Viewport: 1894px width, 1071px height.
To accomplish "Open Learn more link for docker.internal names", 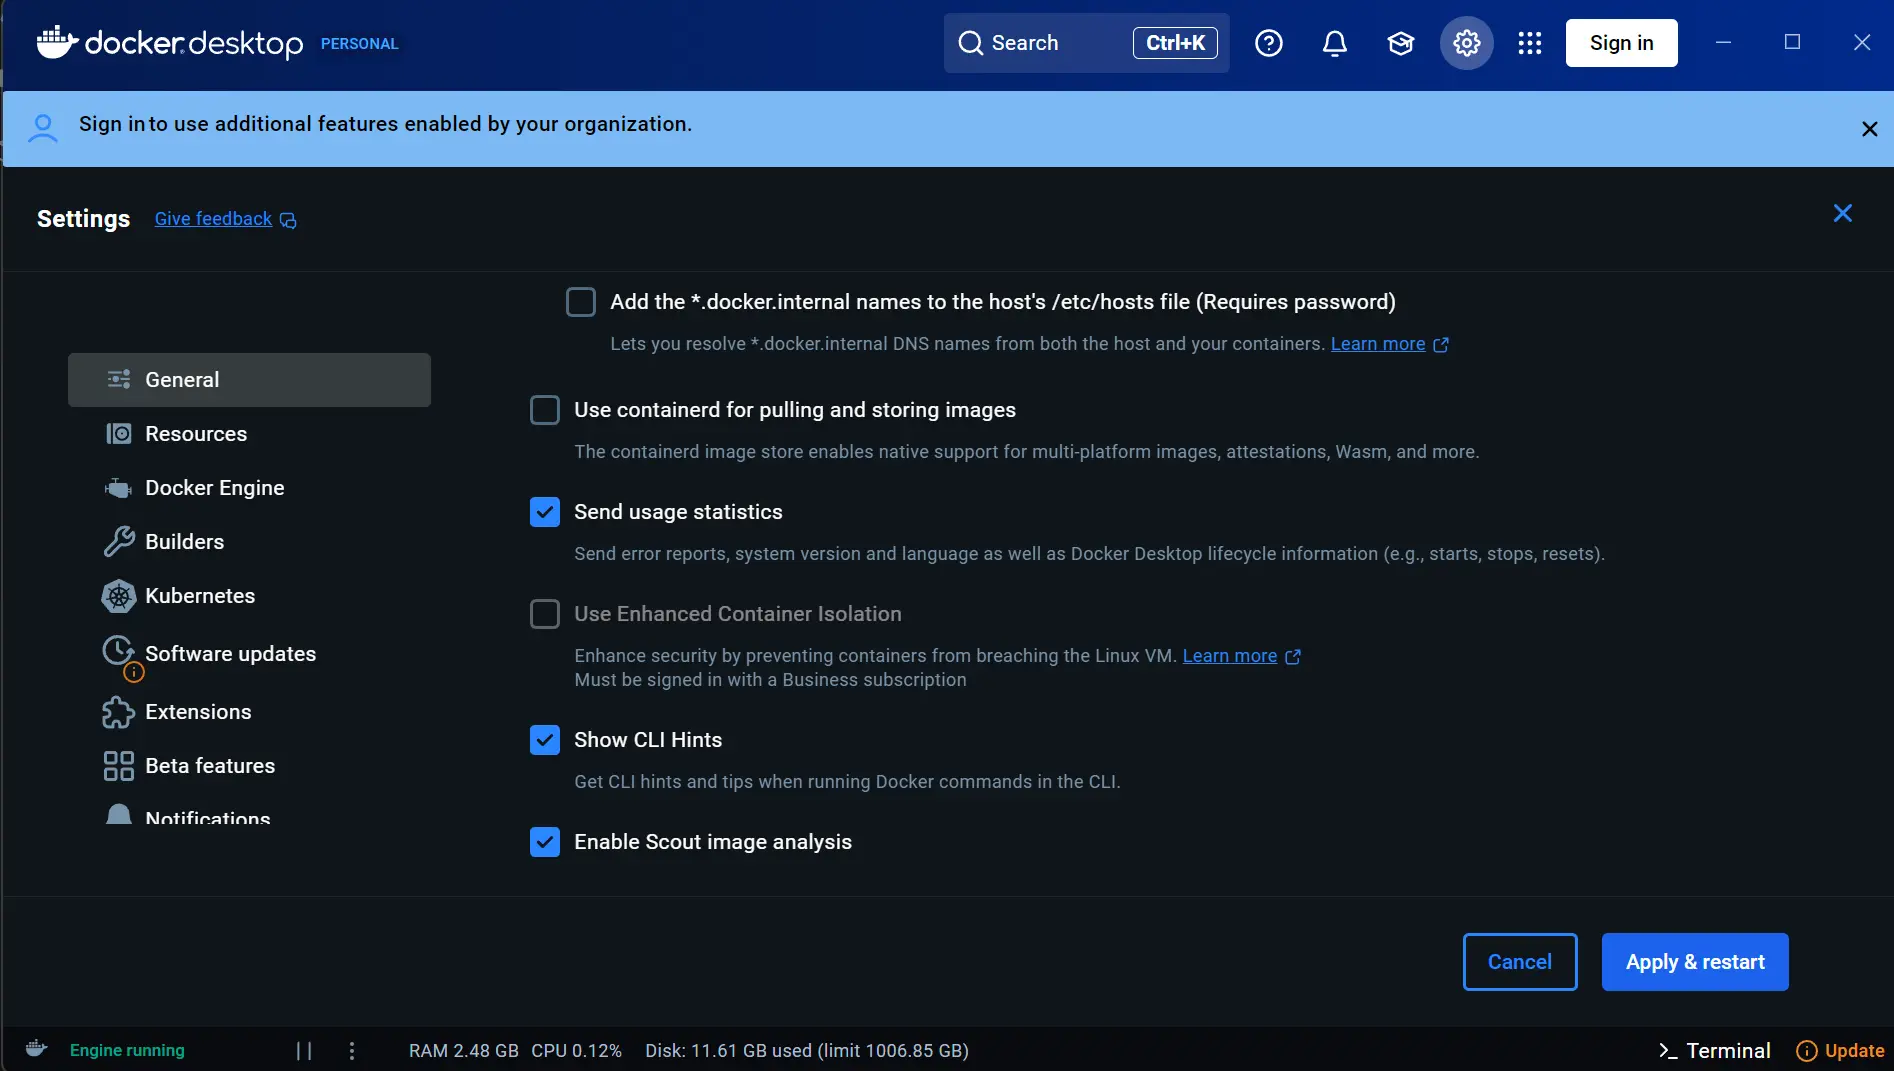I will point(1378,344).
